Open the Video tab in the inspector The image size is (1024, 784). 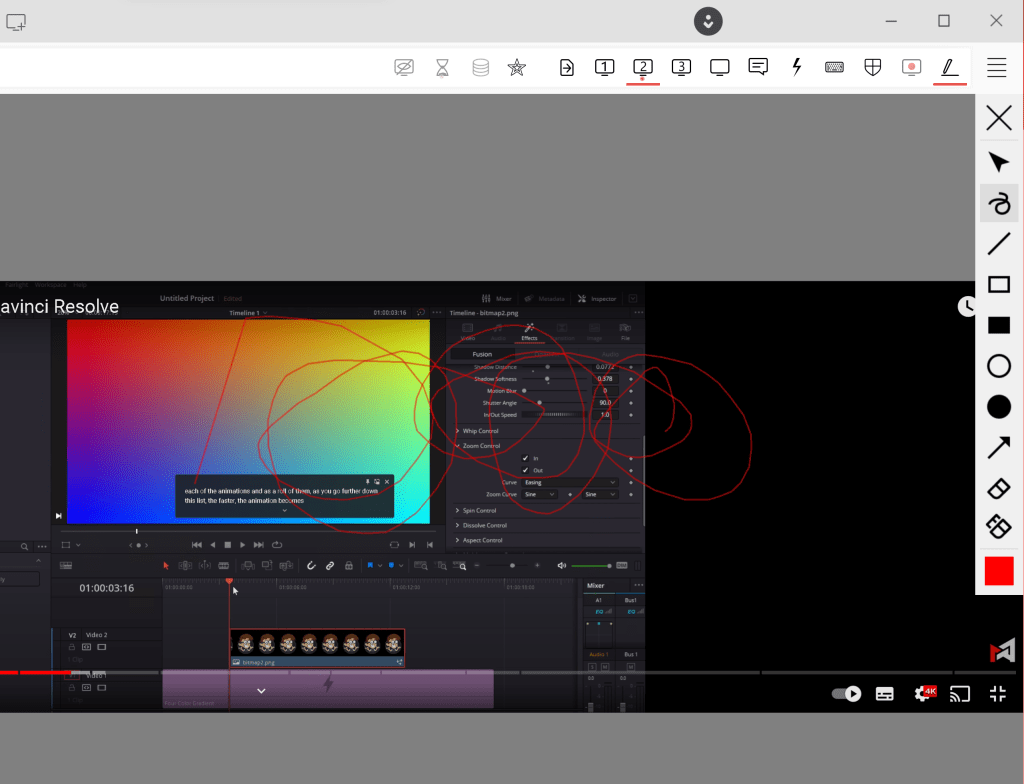[468, 332]
